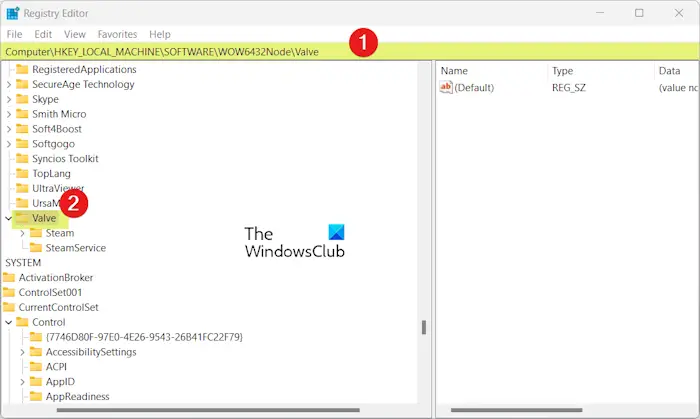Select the RegisteredApplications folder icon
Viewport: 700px width, 419px height.
click(x=22, y=69)
